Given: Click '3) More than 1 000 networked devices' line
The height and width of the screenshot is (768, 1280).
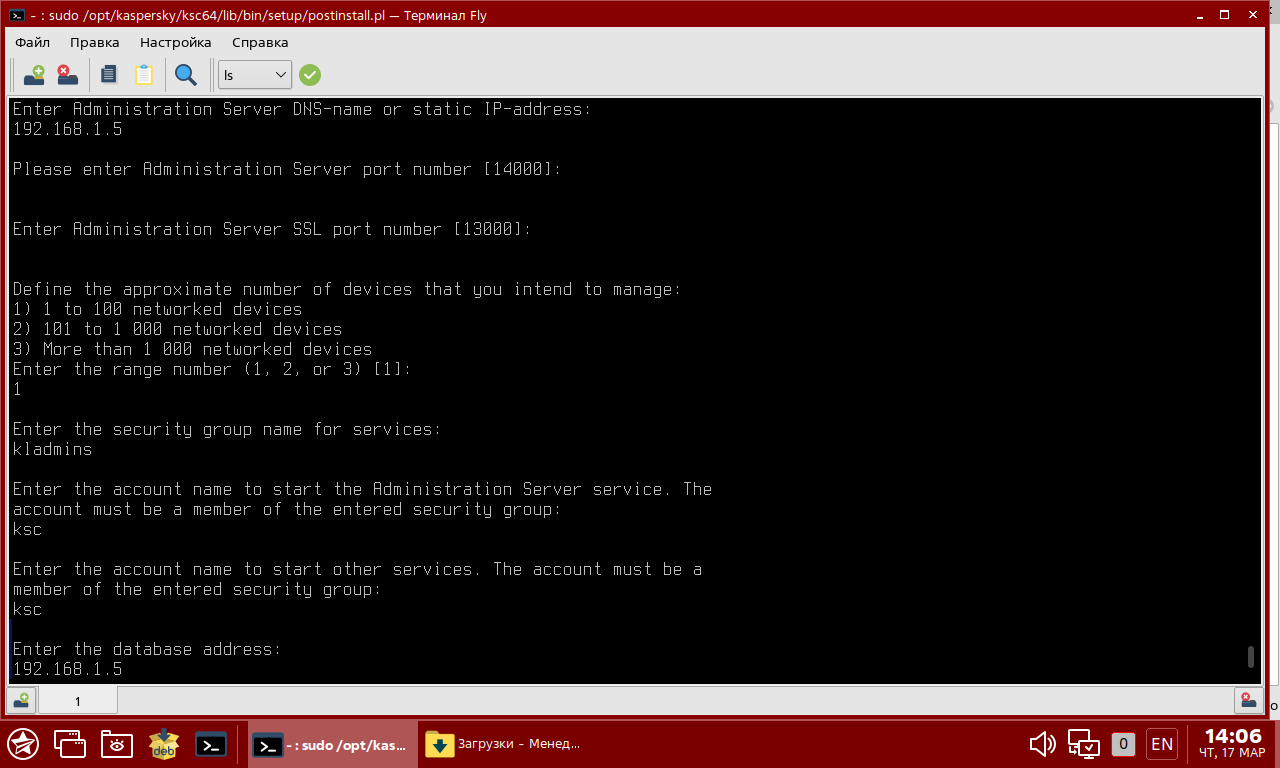Looking at the screenshot, I should click(192, 349).
